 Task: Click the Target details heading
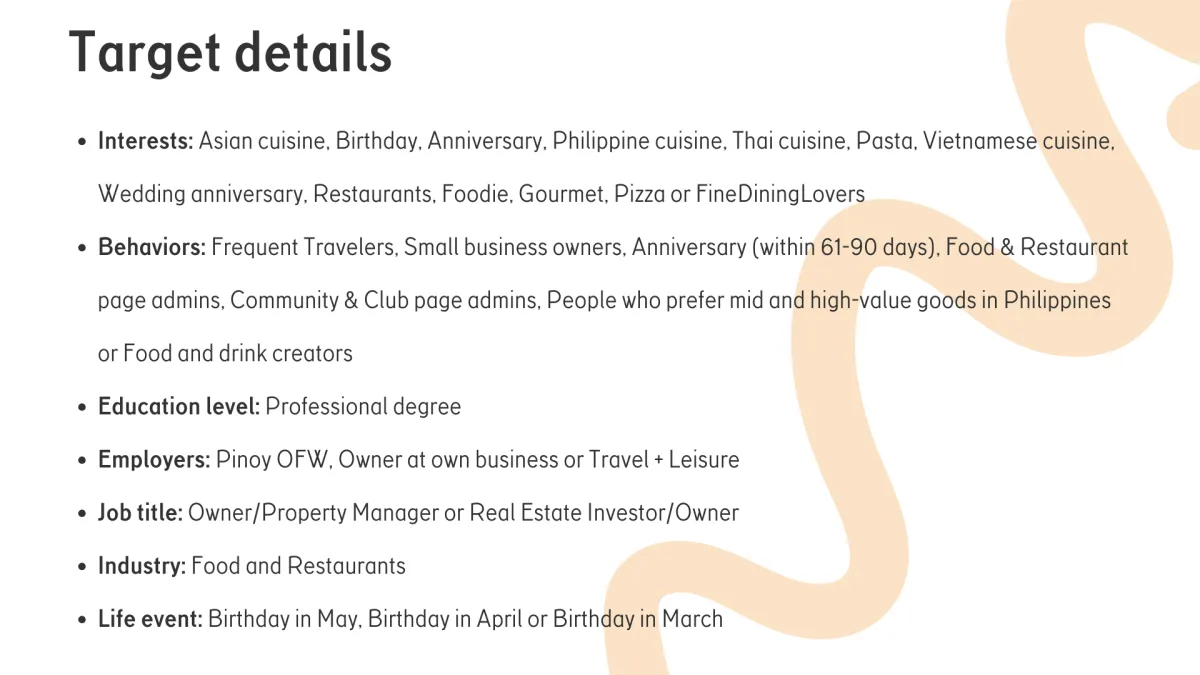(231, 52)
